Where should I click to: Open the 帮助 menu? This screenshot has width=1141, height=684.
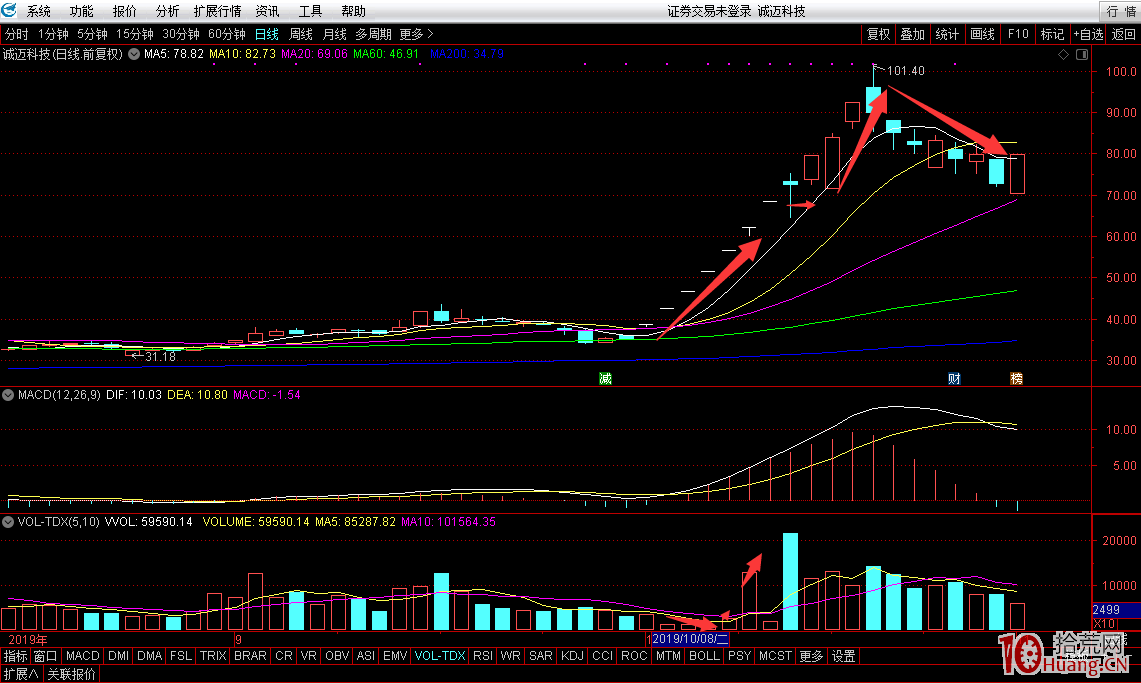pyautogui.click(x=353, y=12)
